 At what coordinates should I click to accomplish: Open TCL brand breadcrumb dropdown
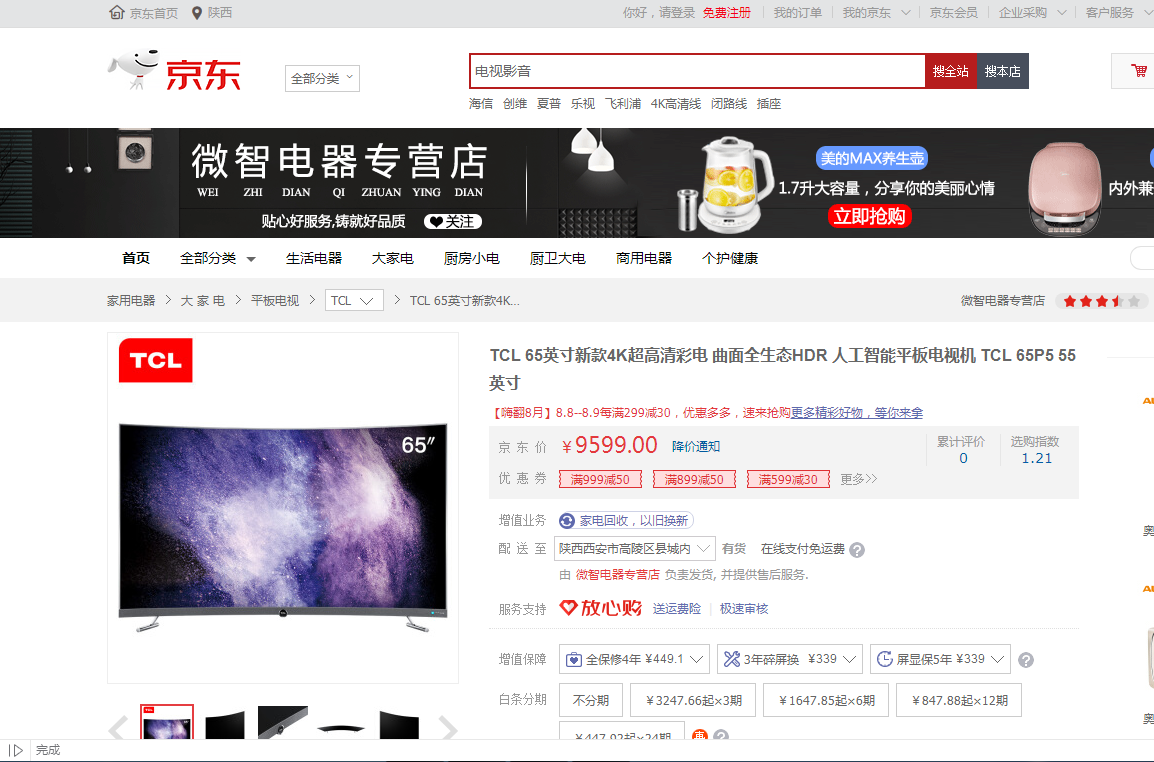click(x=354, y=300)
